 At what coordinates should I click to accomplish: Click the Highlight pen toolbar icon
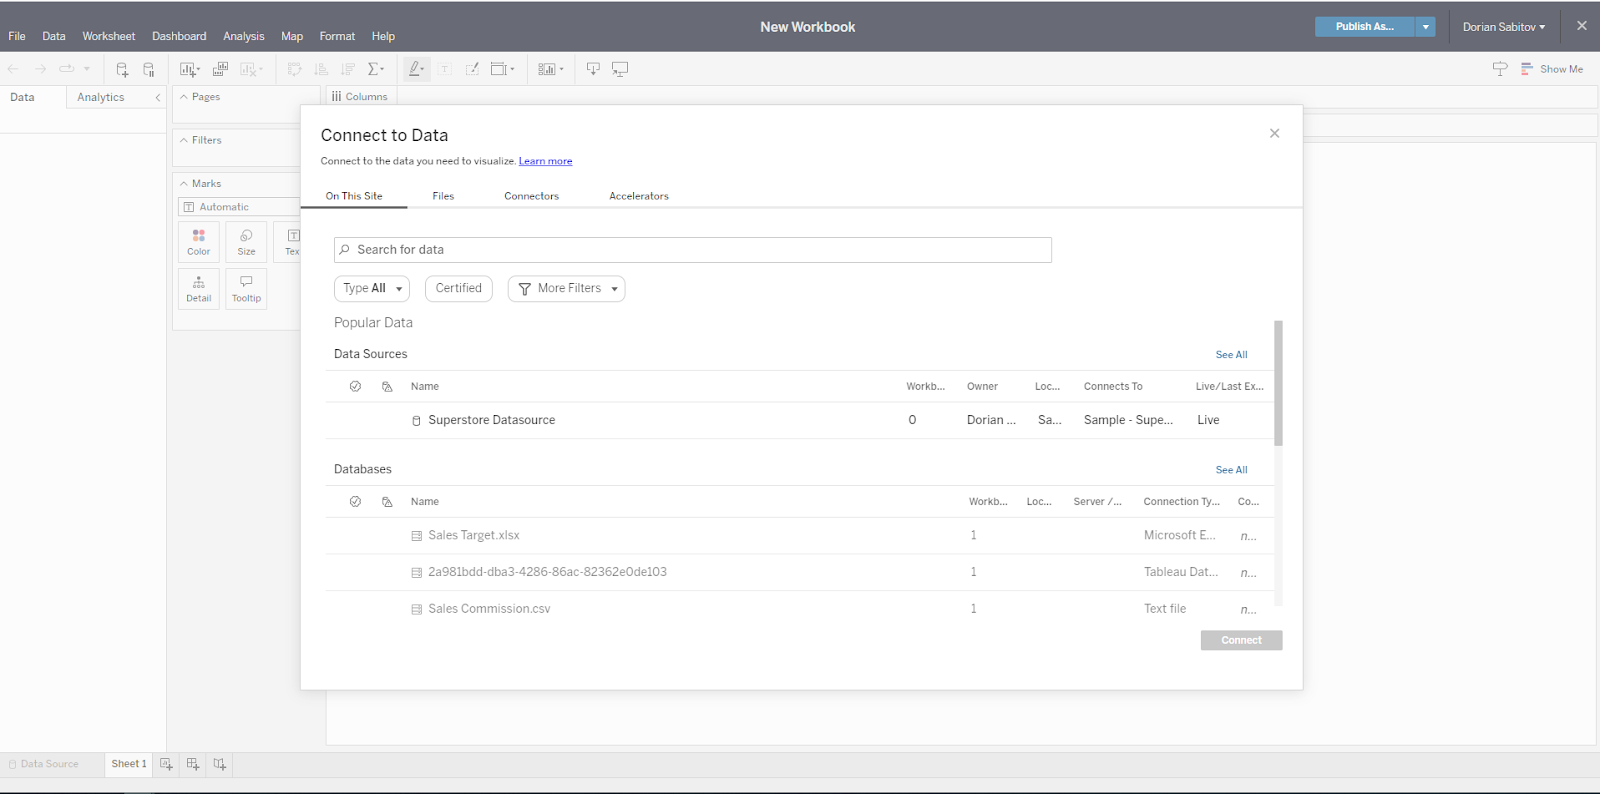[x=417, y=69]
